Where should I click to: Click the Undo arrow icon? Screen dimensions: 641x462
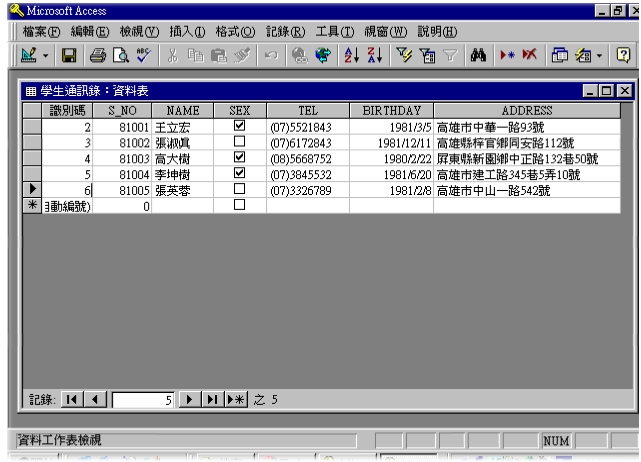click(271, 55)
